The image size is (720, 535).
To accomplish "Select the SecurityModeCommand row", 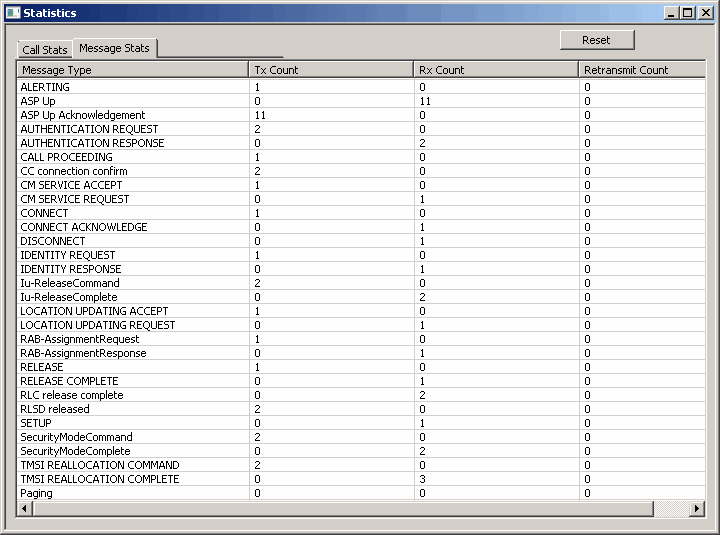I will click(76, 437).
